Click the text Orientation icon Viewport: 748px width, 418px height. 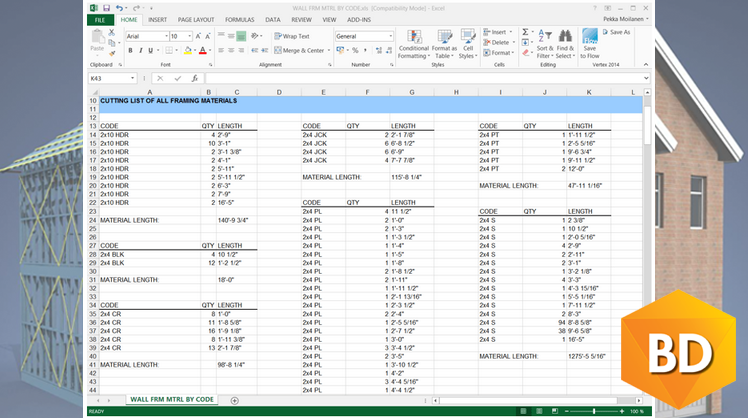255,36
